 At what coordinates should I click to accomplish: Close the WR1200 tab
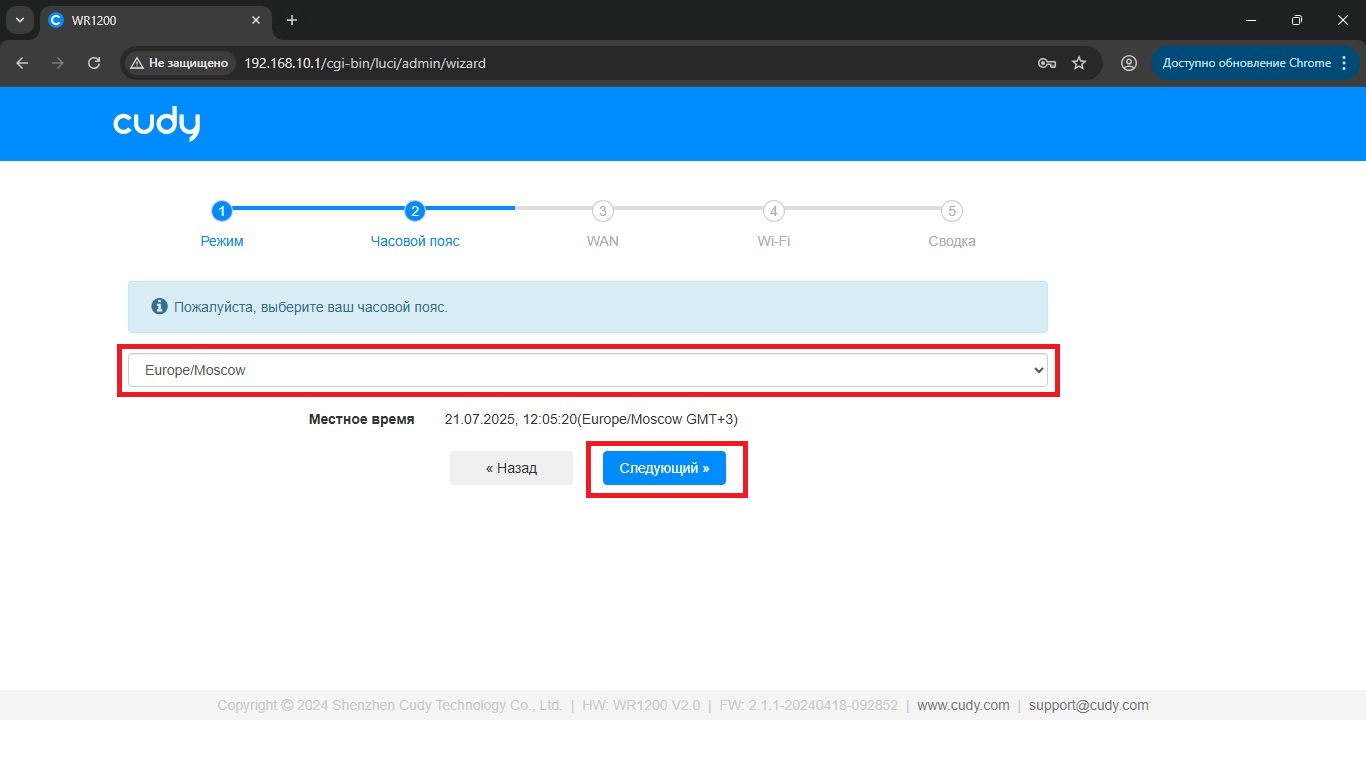[256, 20]
